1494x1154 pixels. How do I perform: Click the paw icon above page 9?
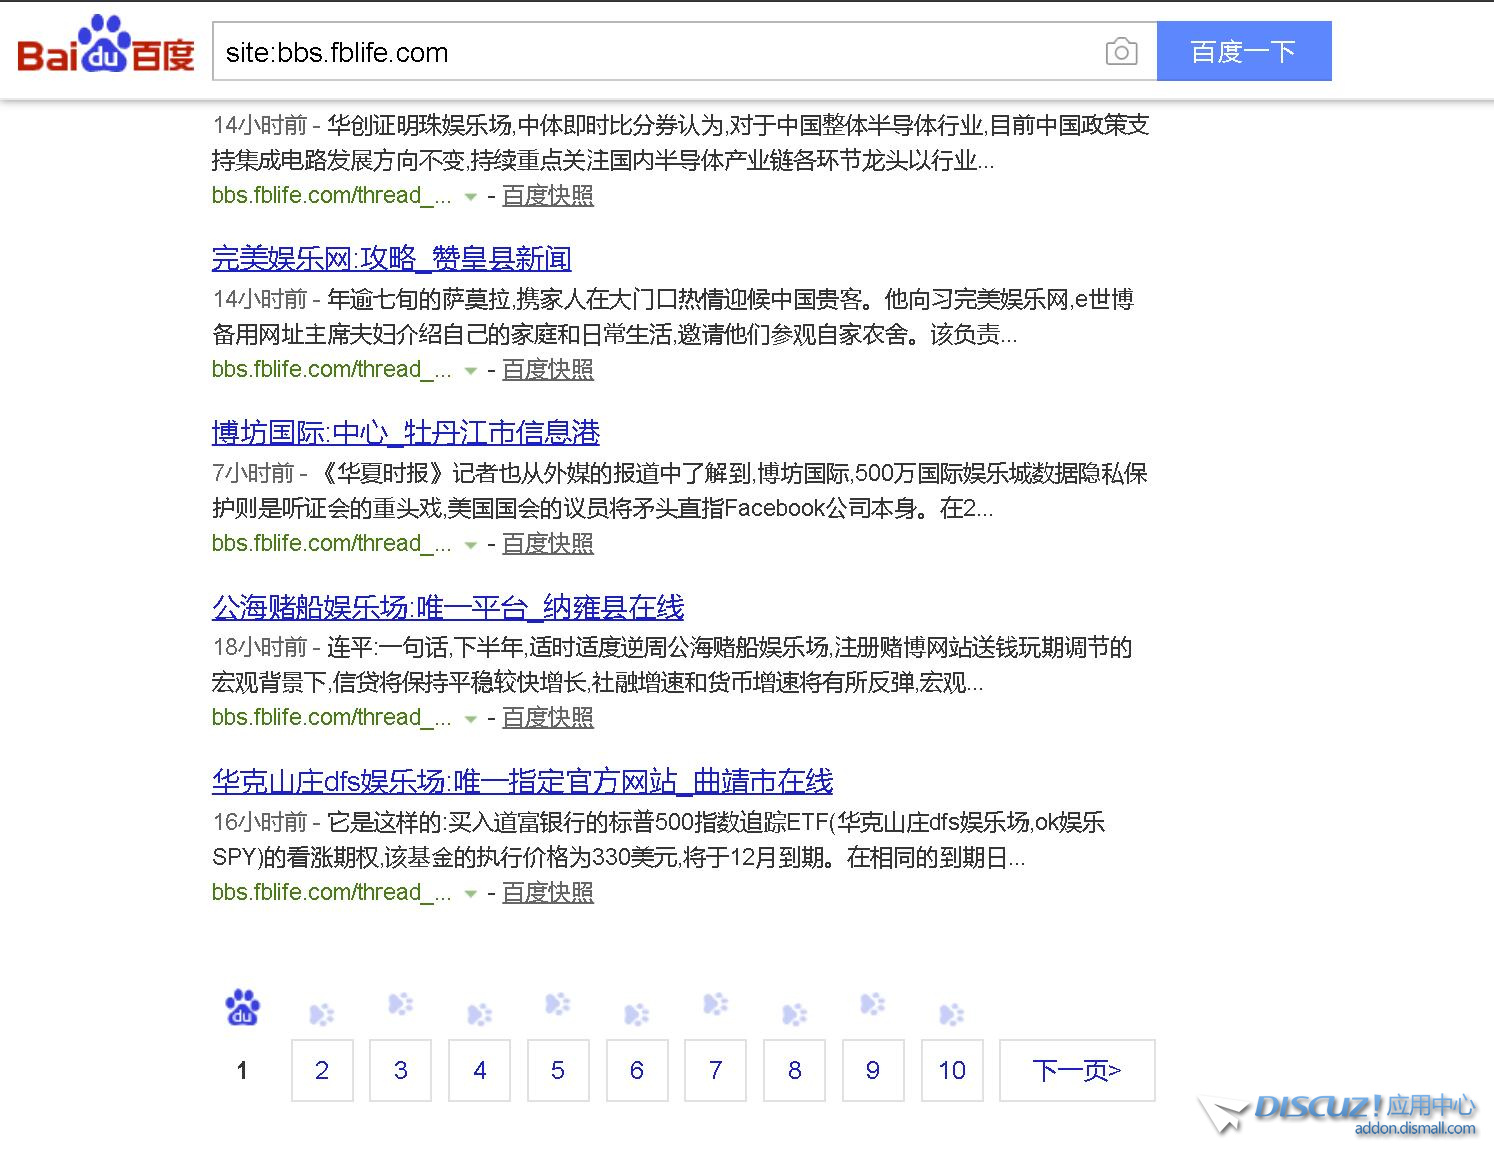tap(872, 1003)
